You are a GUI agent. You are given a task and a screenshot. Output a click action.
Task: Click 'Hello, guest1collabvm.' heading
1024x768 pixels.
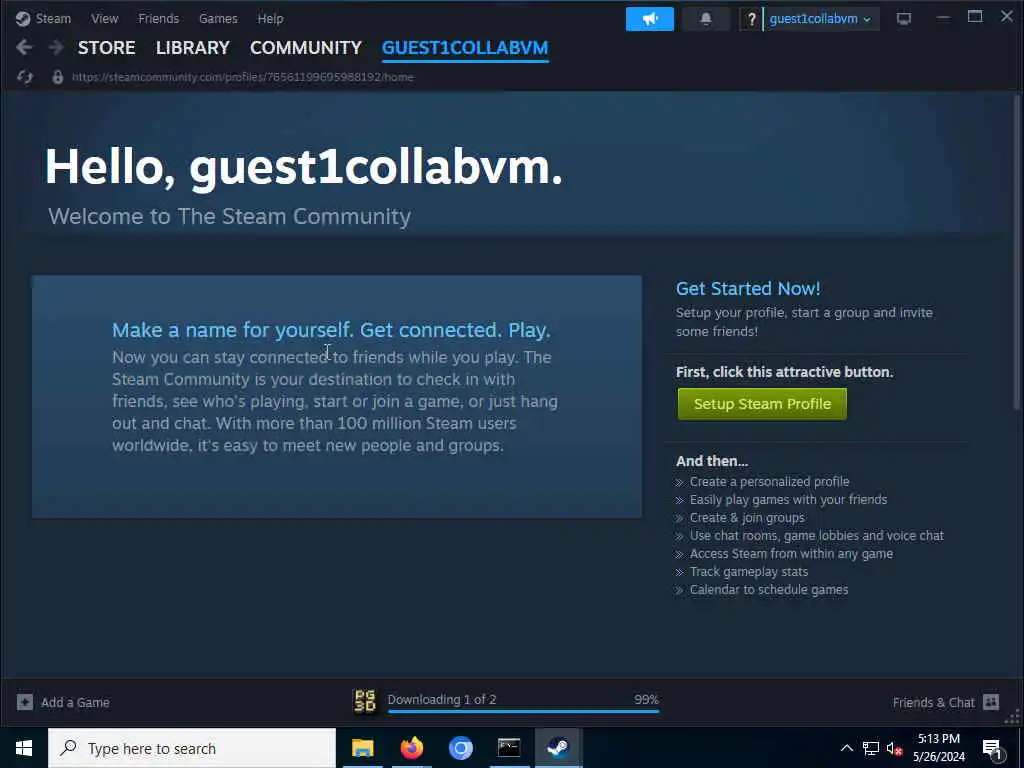point(304,167)
